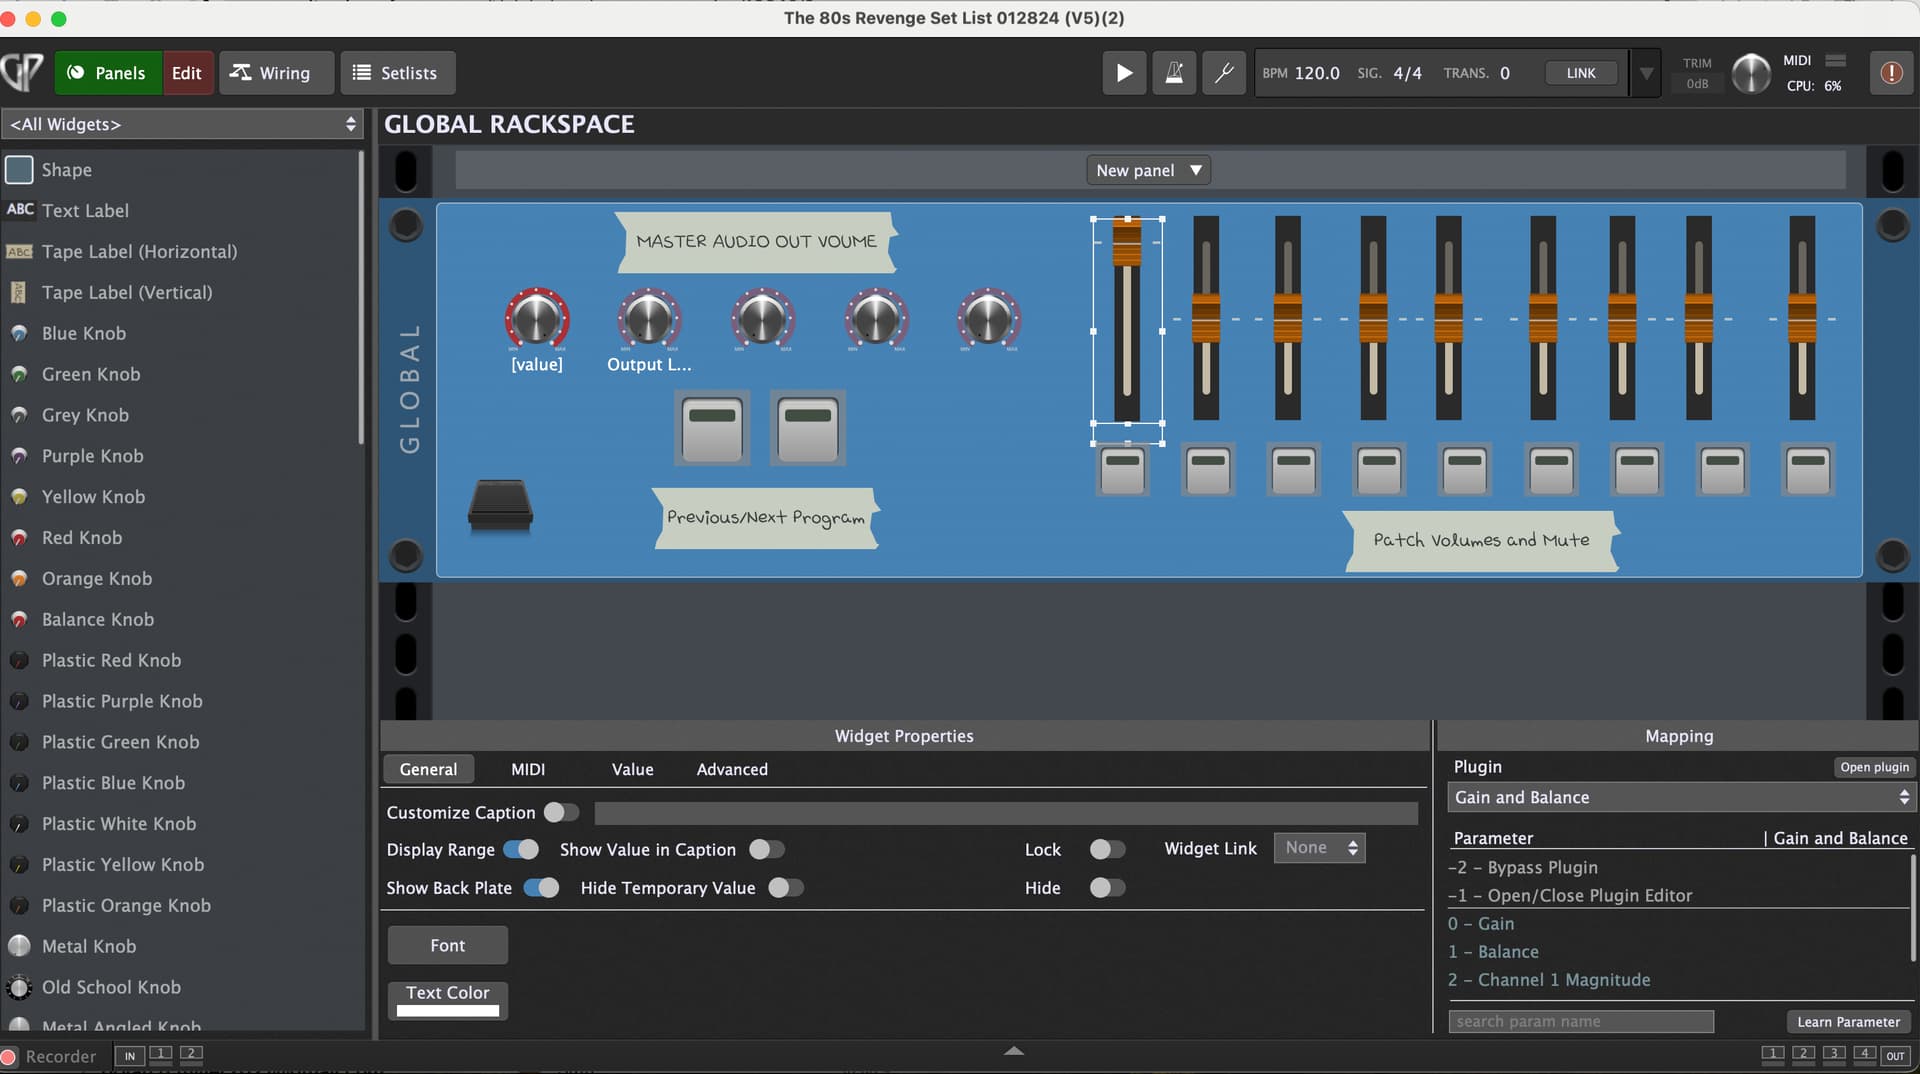Pick the Shape widget from the list
Viewport: 1920px width, 1074px height.
click(66, 170)
